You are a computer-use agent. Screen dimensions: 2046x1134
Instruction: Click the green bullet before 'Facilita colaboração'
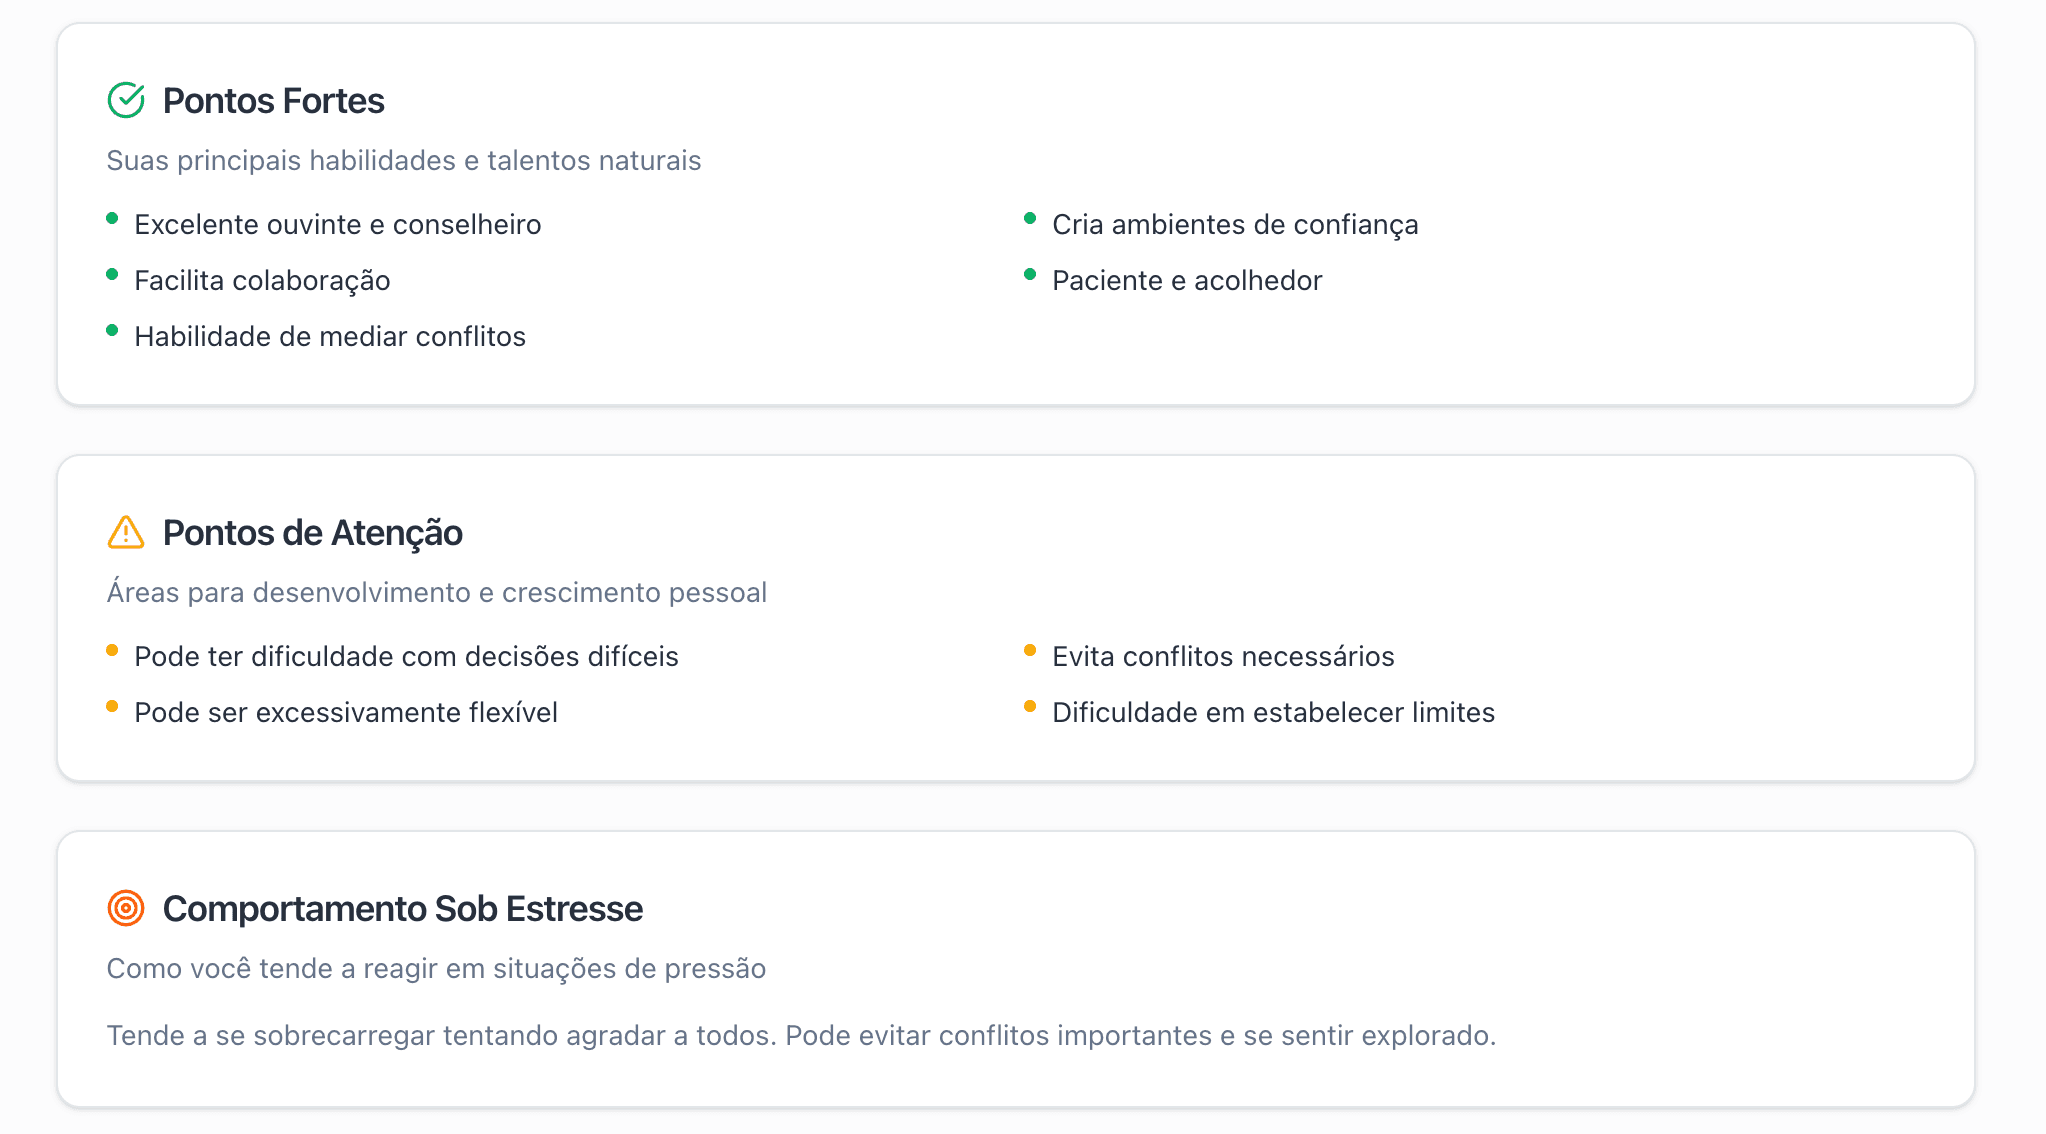[112, 274]
